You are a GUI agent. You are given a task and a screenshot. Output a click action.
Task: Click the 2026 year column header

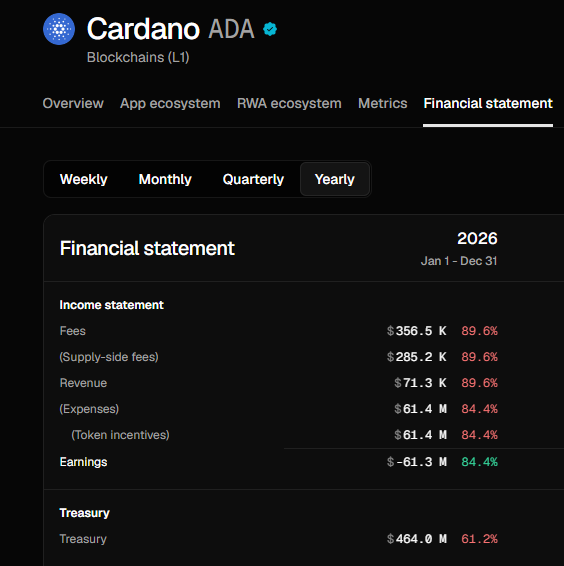pos(477,238)
